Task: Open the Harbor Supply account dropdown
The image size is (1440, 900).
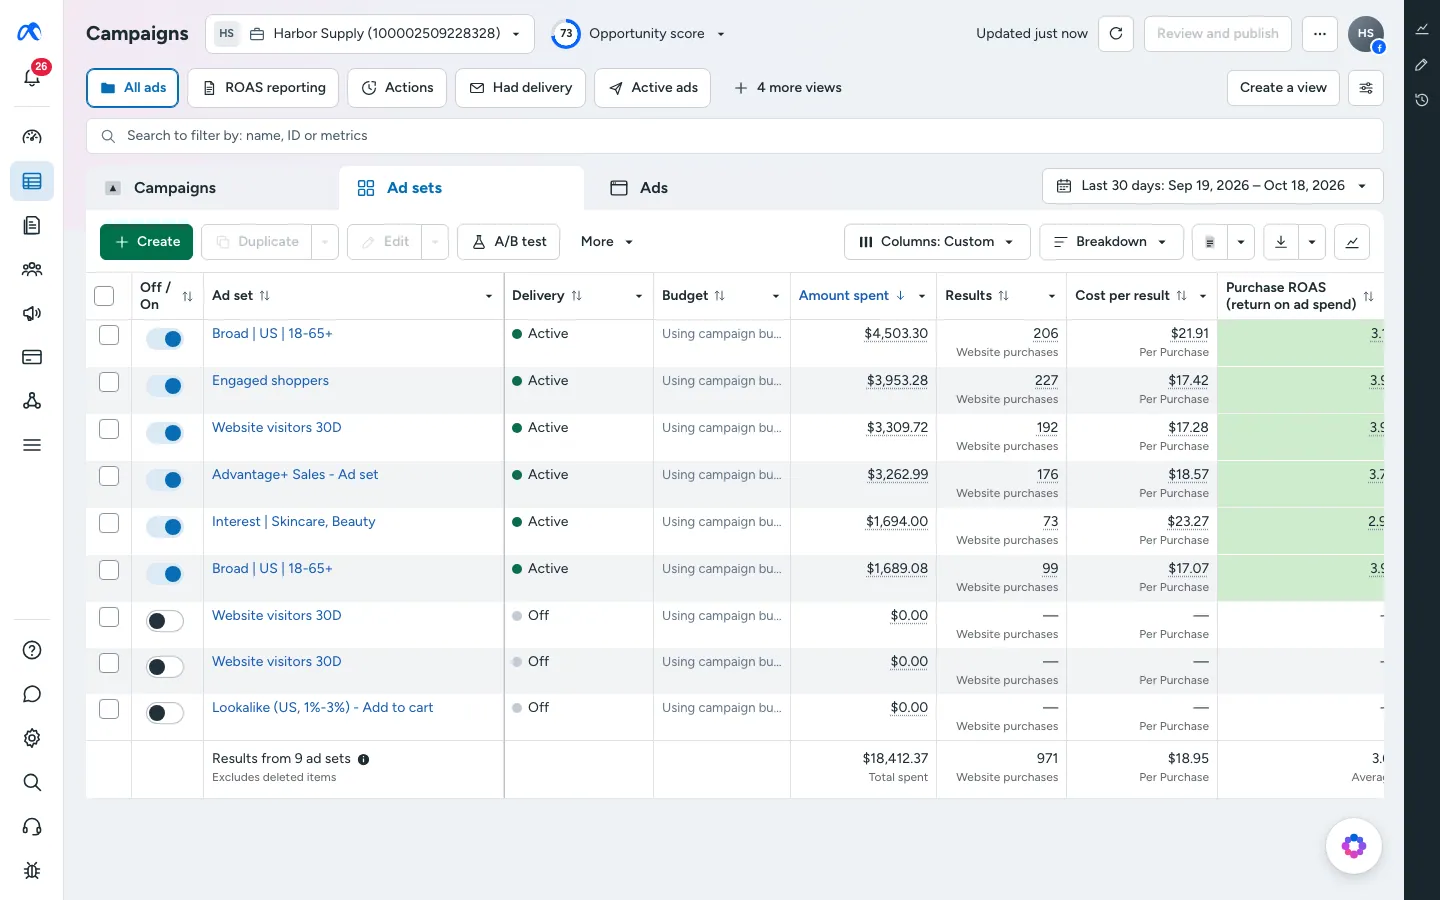Action: click(370, 33)
